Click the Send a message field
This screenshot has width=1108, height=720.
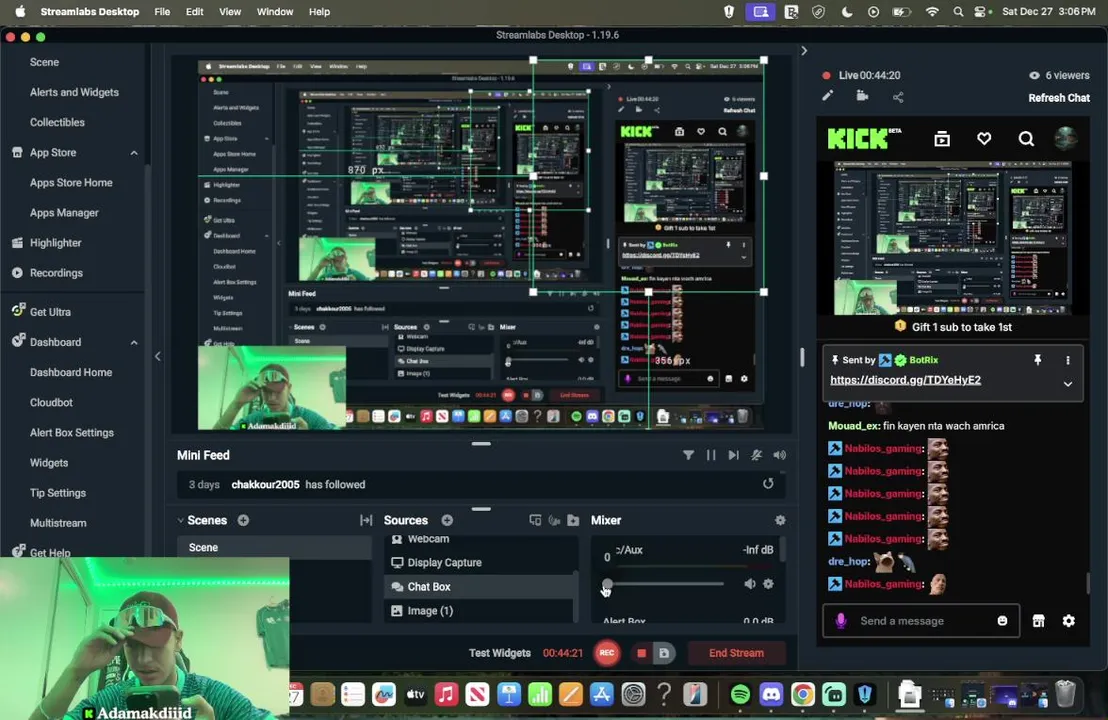click(921, 620)
